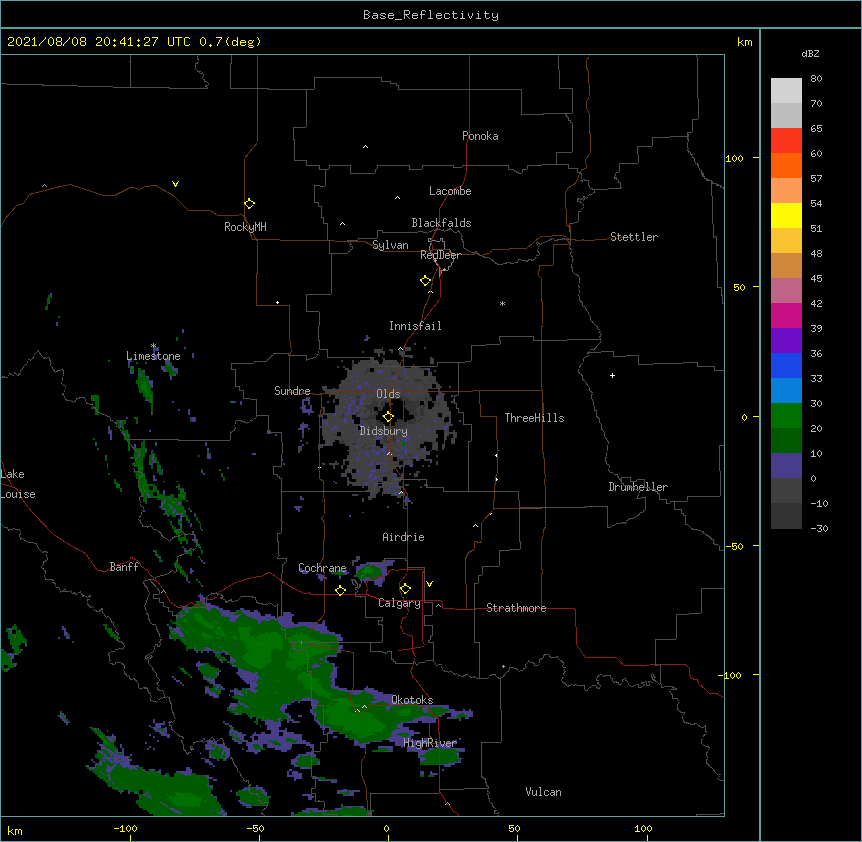Select the Innisfail label

(x=415, y=326)
